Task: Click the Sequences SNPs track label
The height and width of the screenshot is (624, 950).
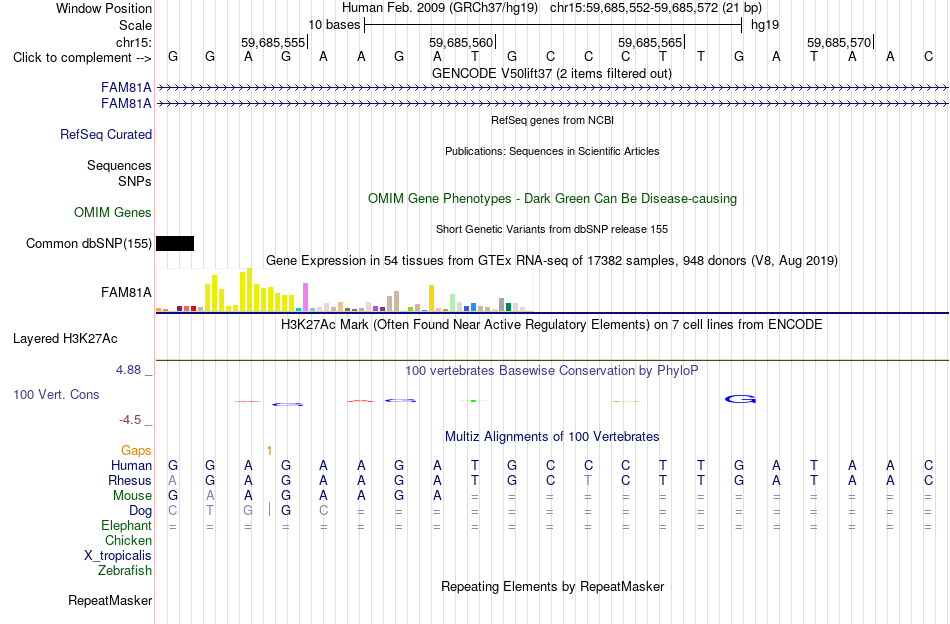Action: click(119, 173)
